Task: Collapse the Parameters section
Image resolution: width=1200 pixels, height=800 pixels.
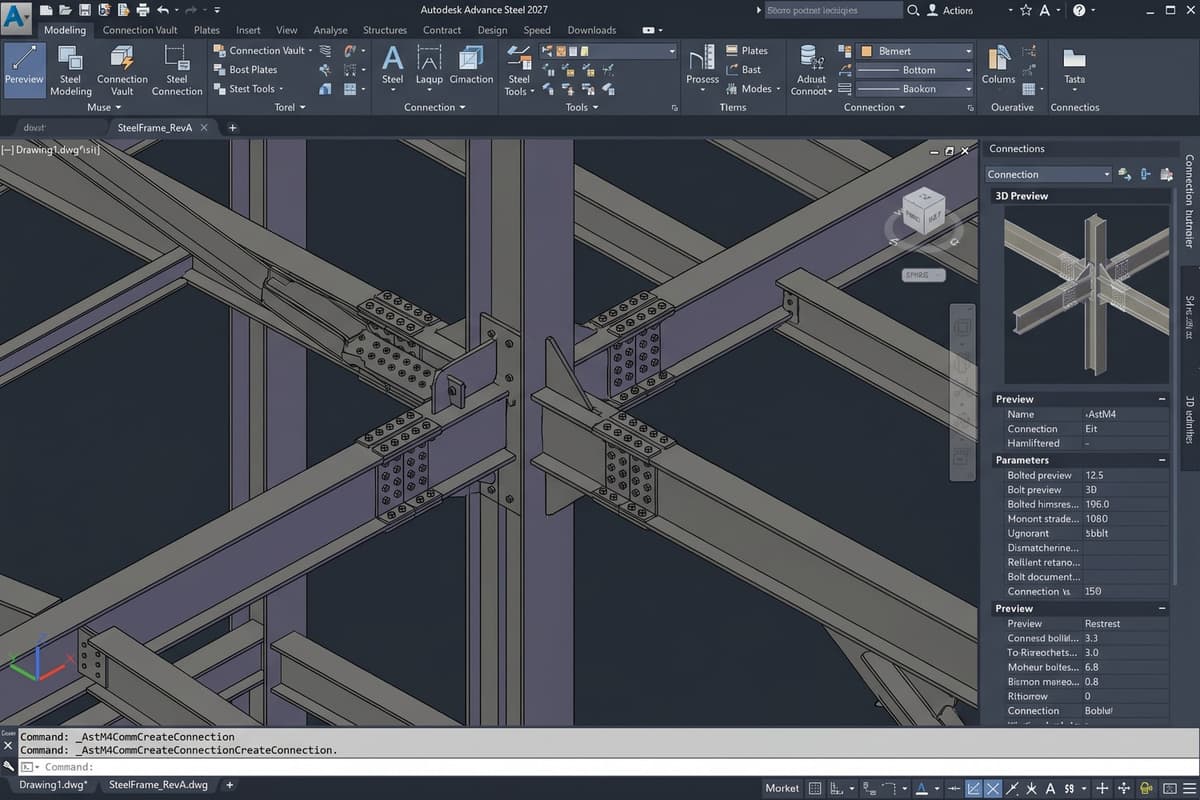Action: [x=1161, y=460]
